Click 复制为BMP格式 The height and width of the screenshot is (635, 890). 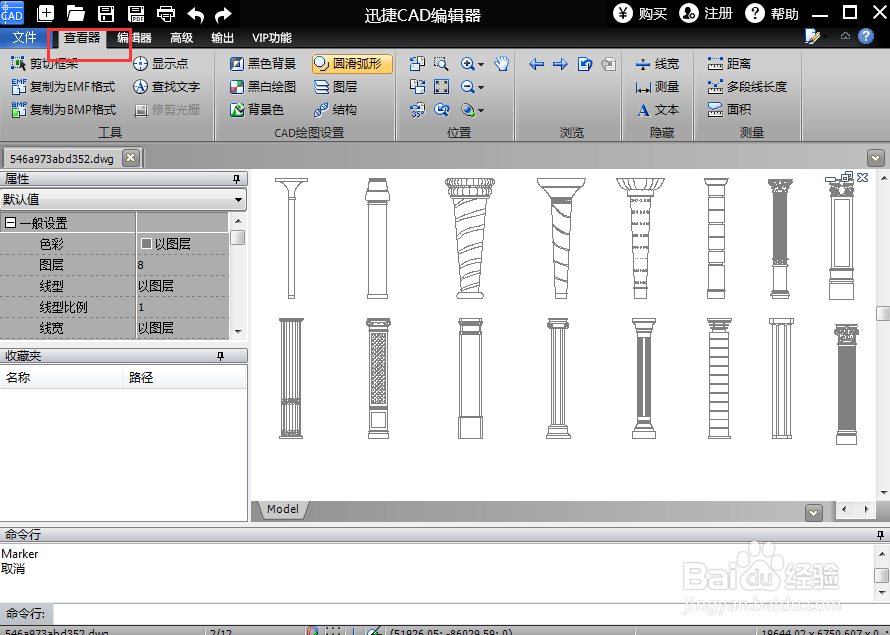64,110
